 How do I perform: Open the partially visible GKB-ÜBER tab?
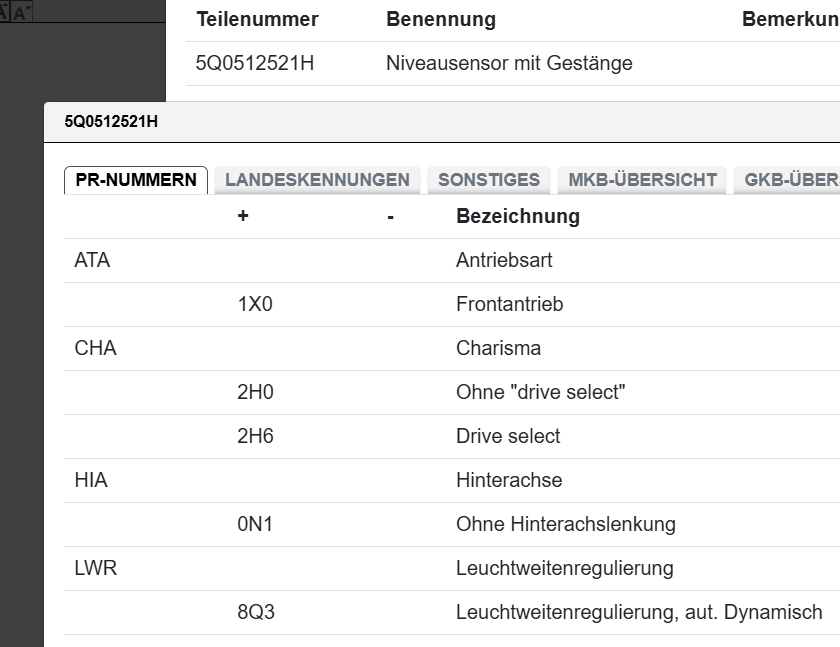pyautogui.click(x=786, y=180)
